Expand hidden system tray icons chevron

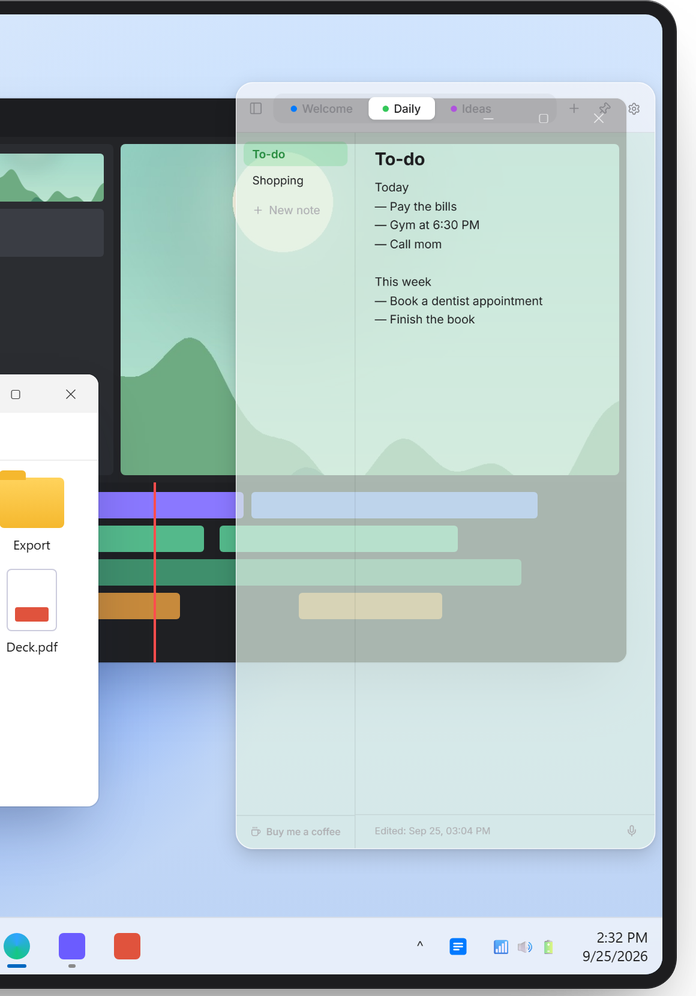420,945
